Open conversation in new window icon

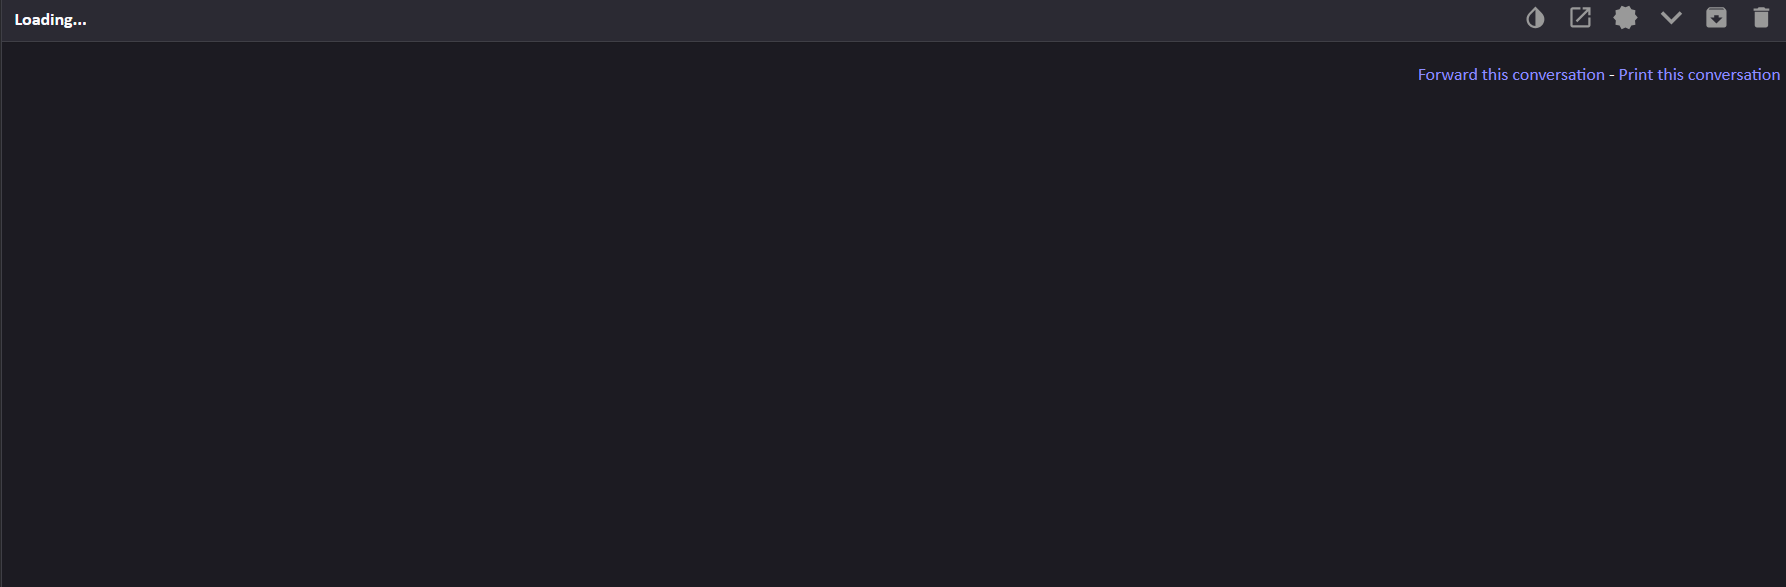(1580, 18)
